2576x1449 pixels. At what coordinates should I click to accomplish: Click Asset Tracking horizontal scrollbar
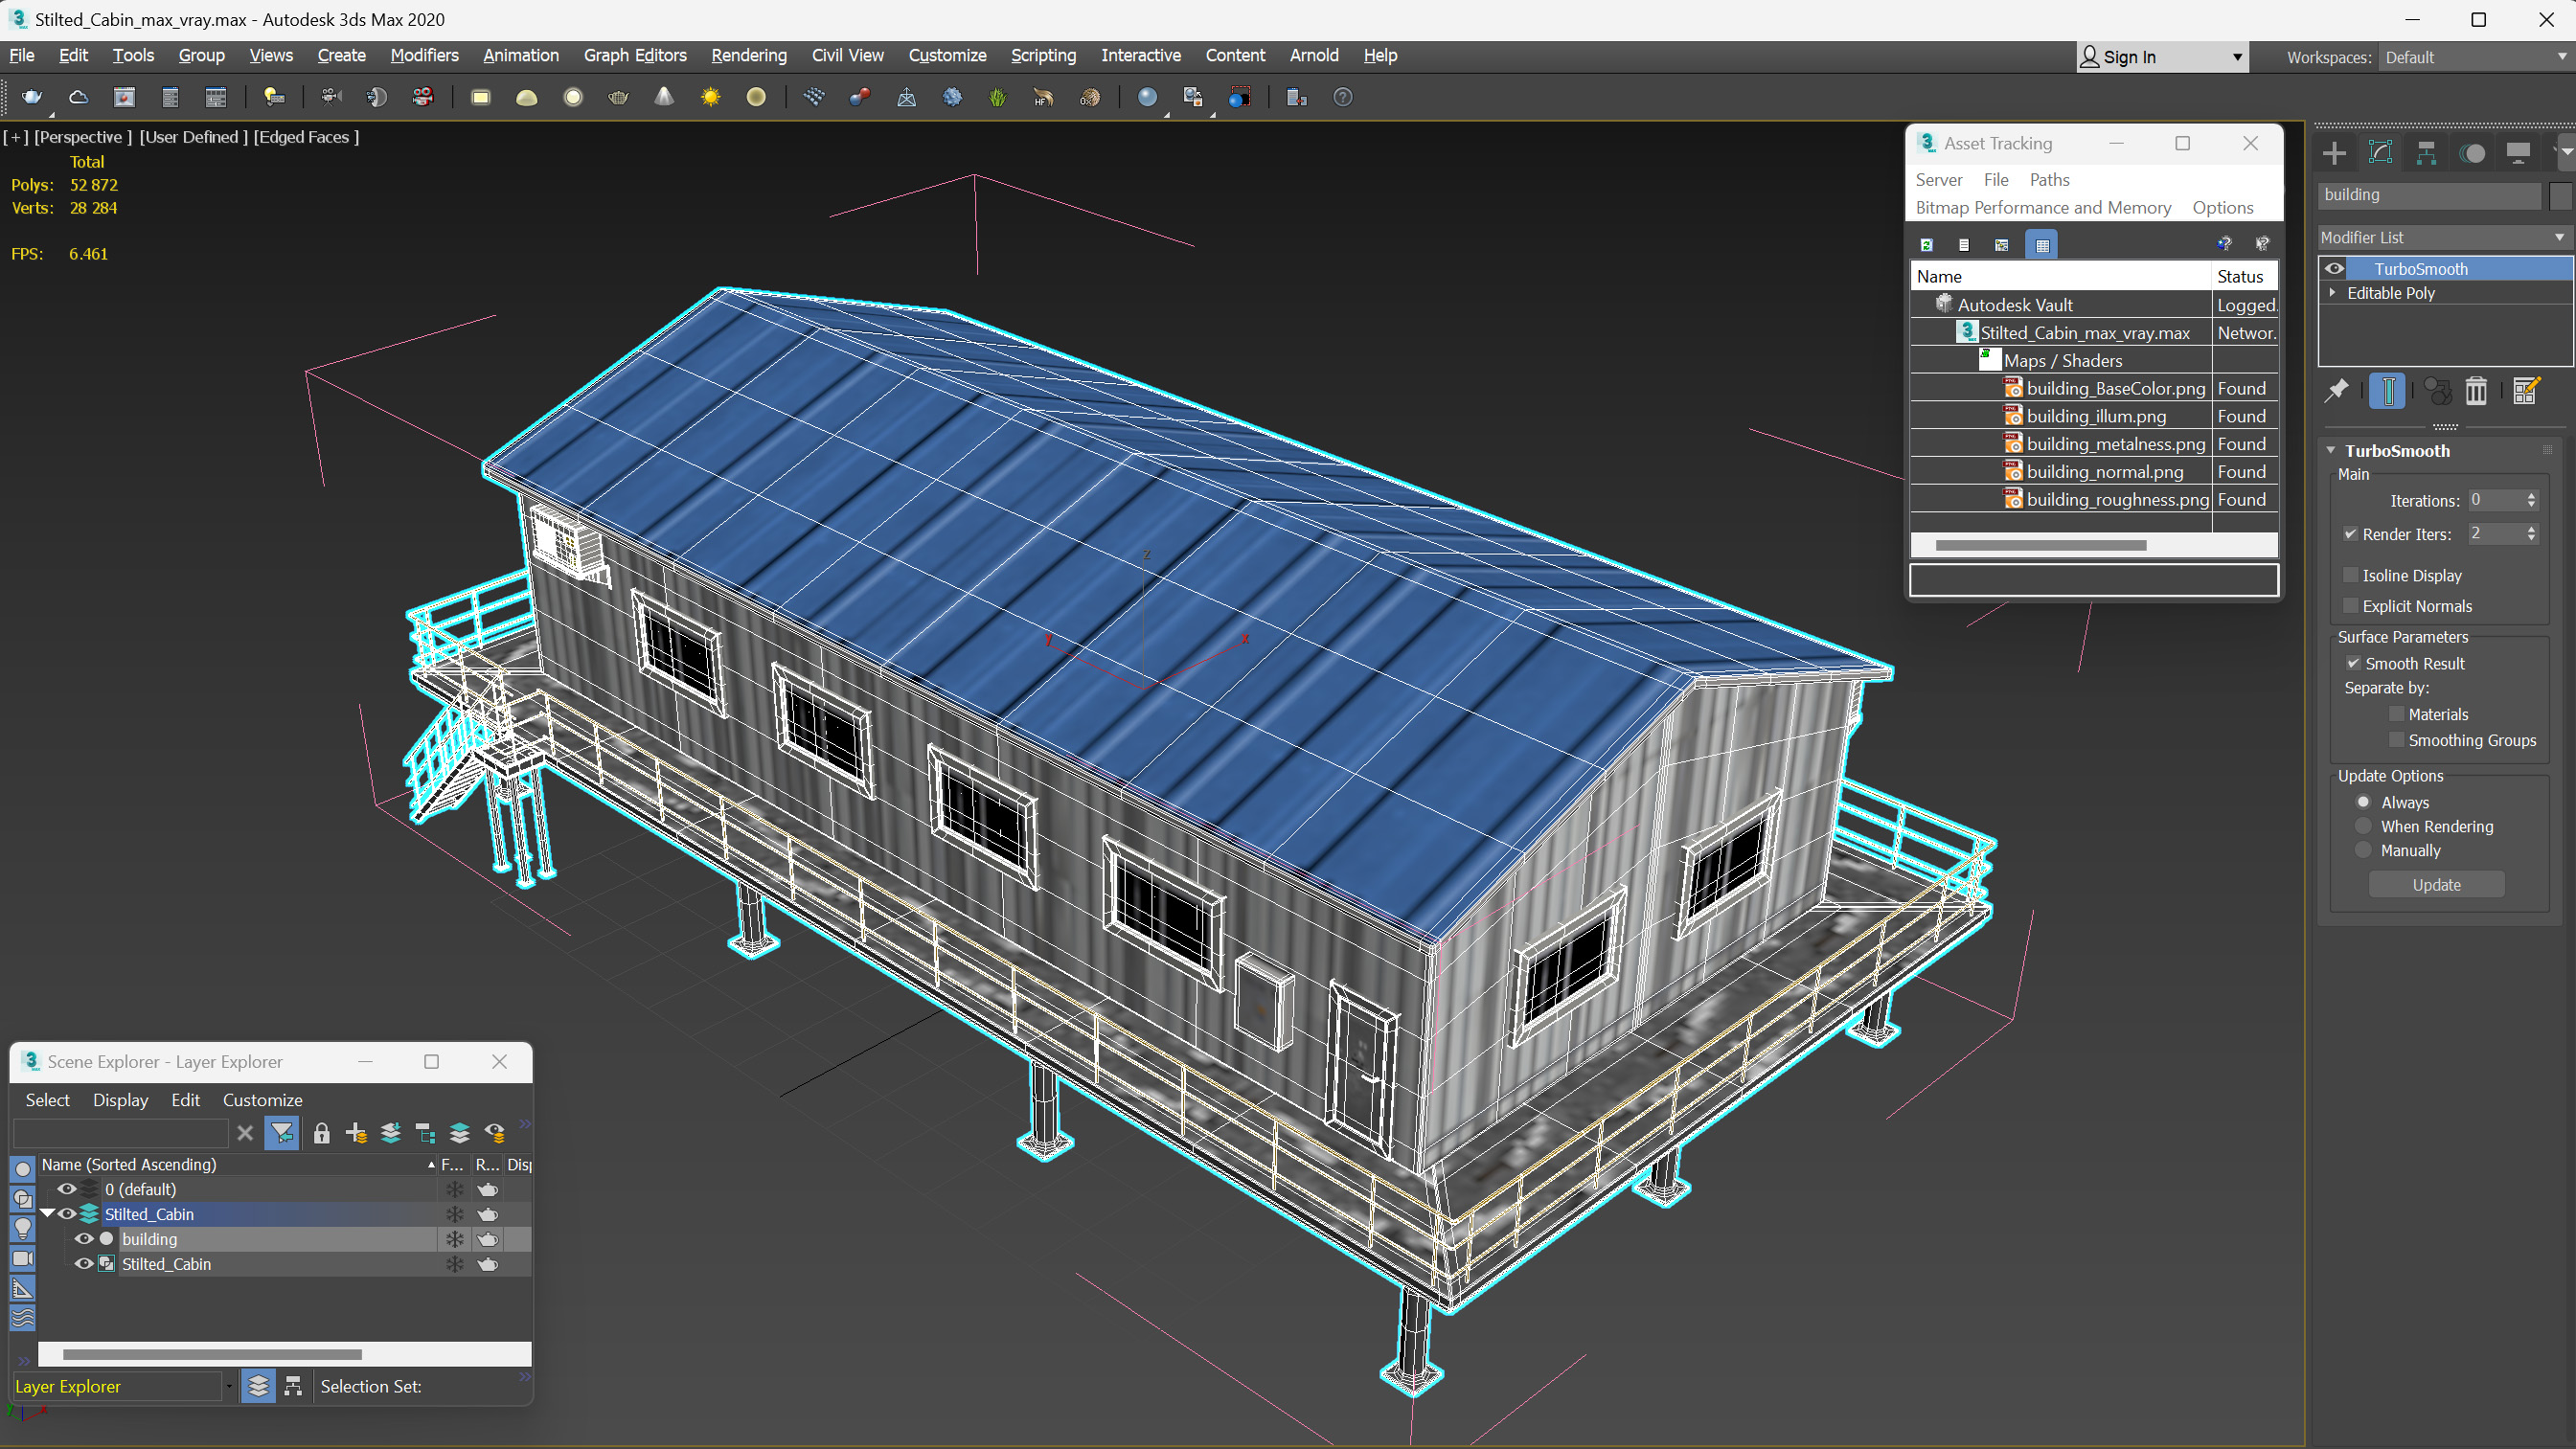[x=2040, y=545]
